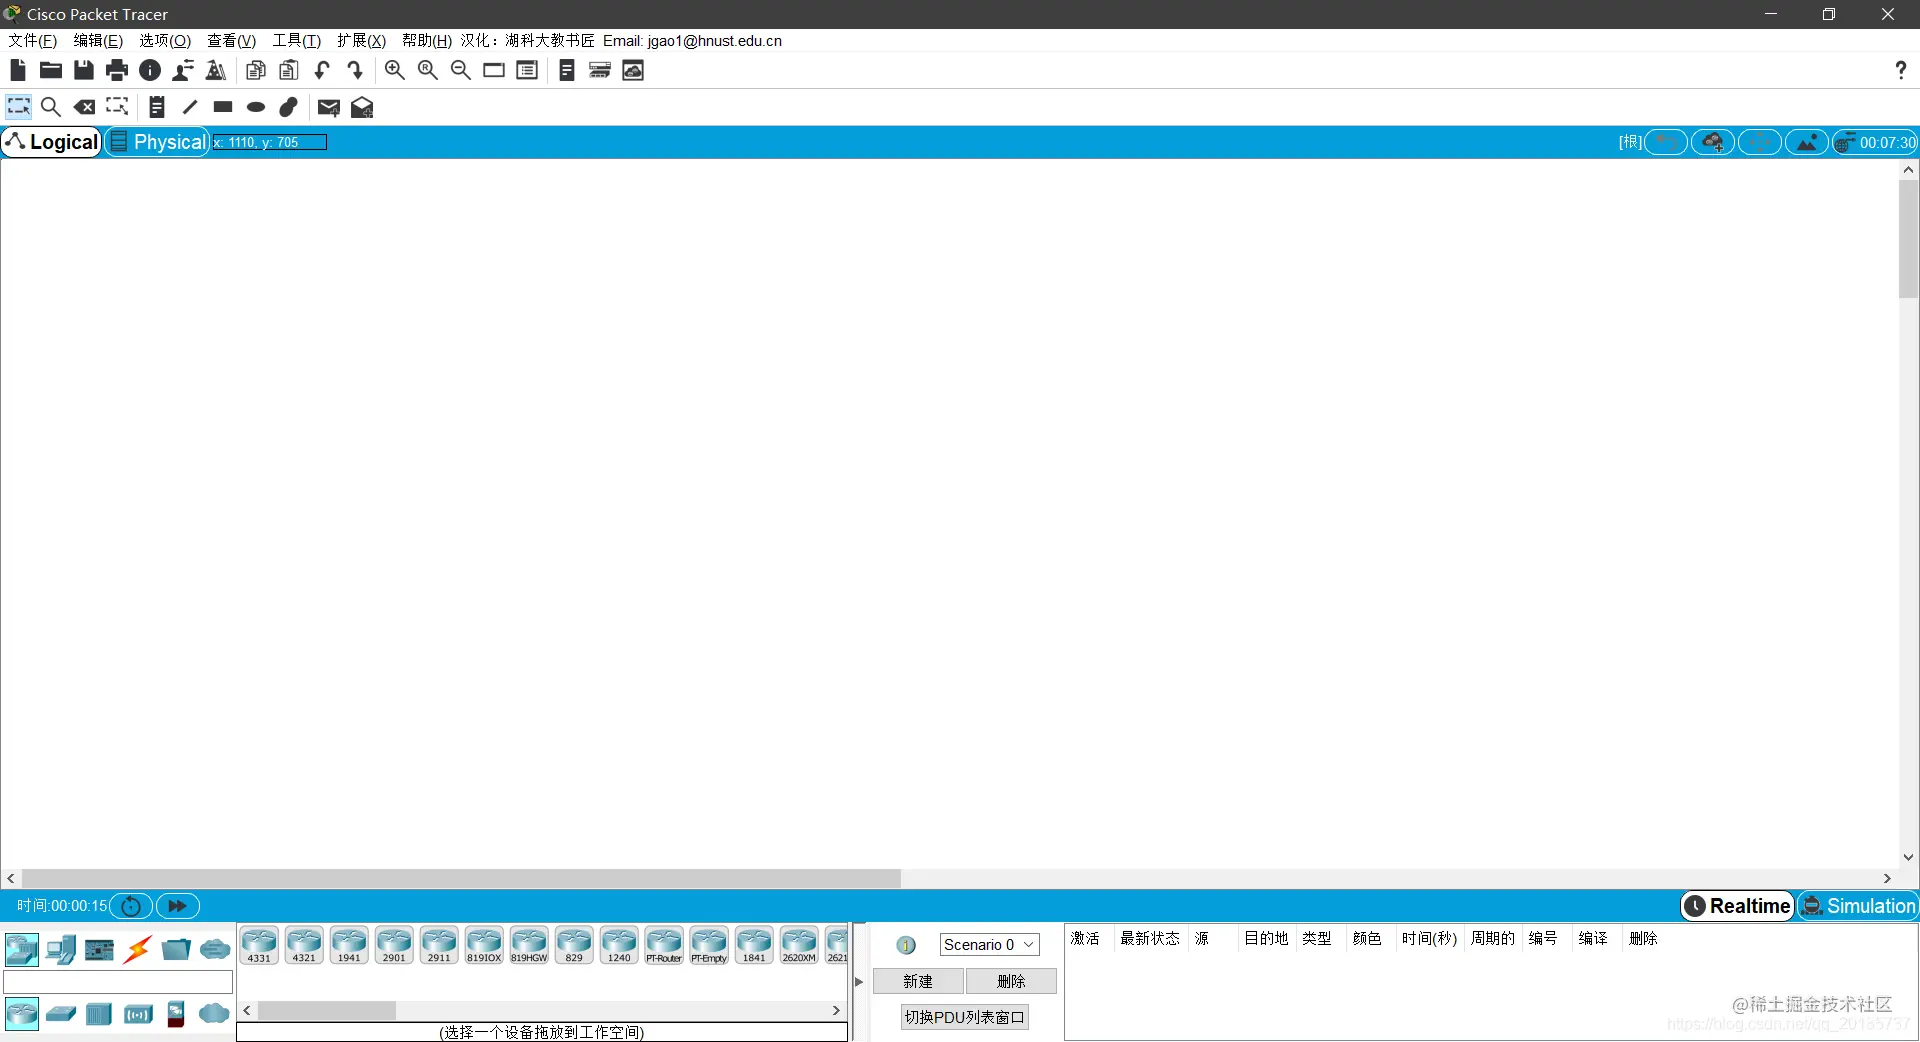Zoom out with the minus magnifier
The width and height of the screenshot is (1920, 1042).
click(x=461, y=70)
